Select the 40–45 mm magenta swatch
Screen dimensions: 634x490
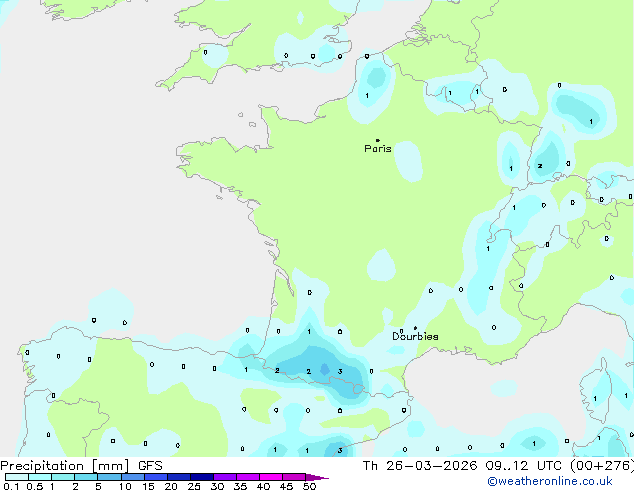click(x=271, y=477)
